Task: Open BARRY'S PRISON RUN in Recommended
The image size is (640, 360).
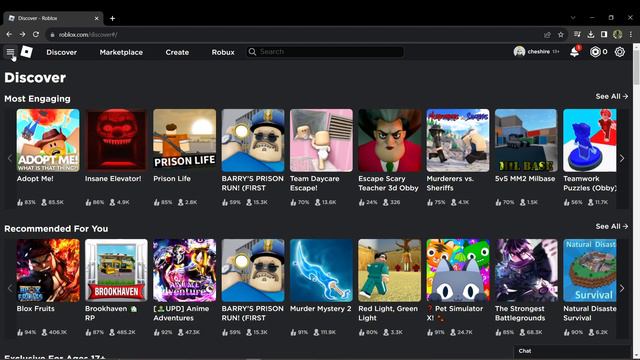Action: click(x=253, y=270)
